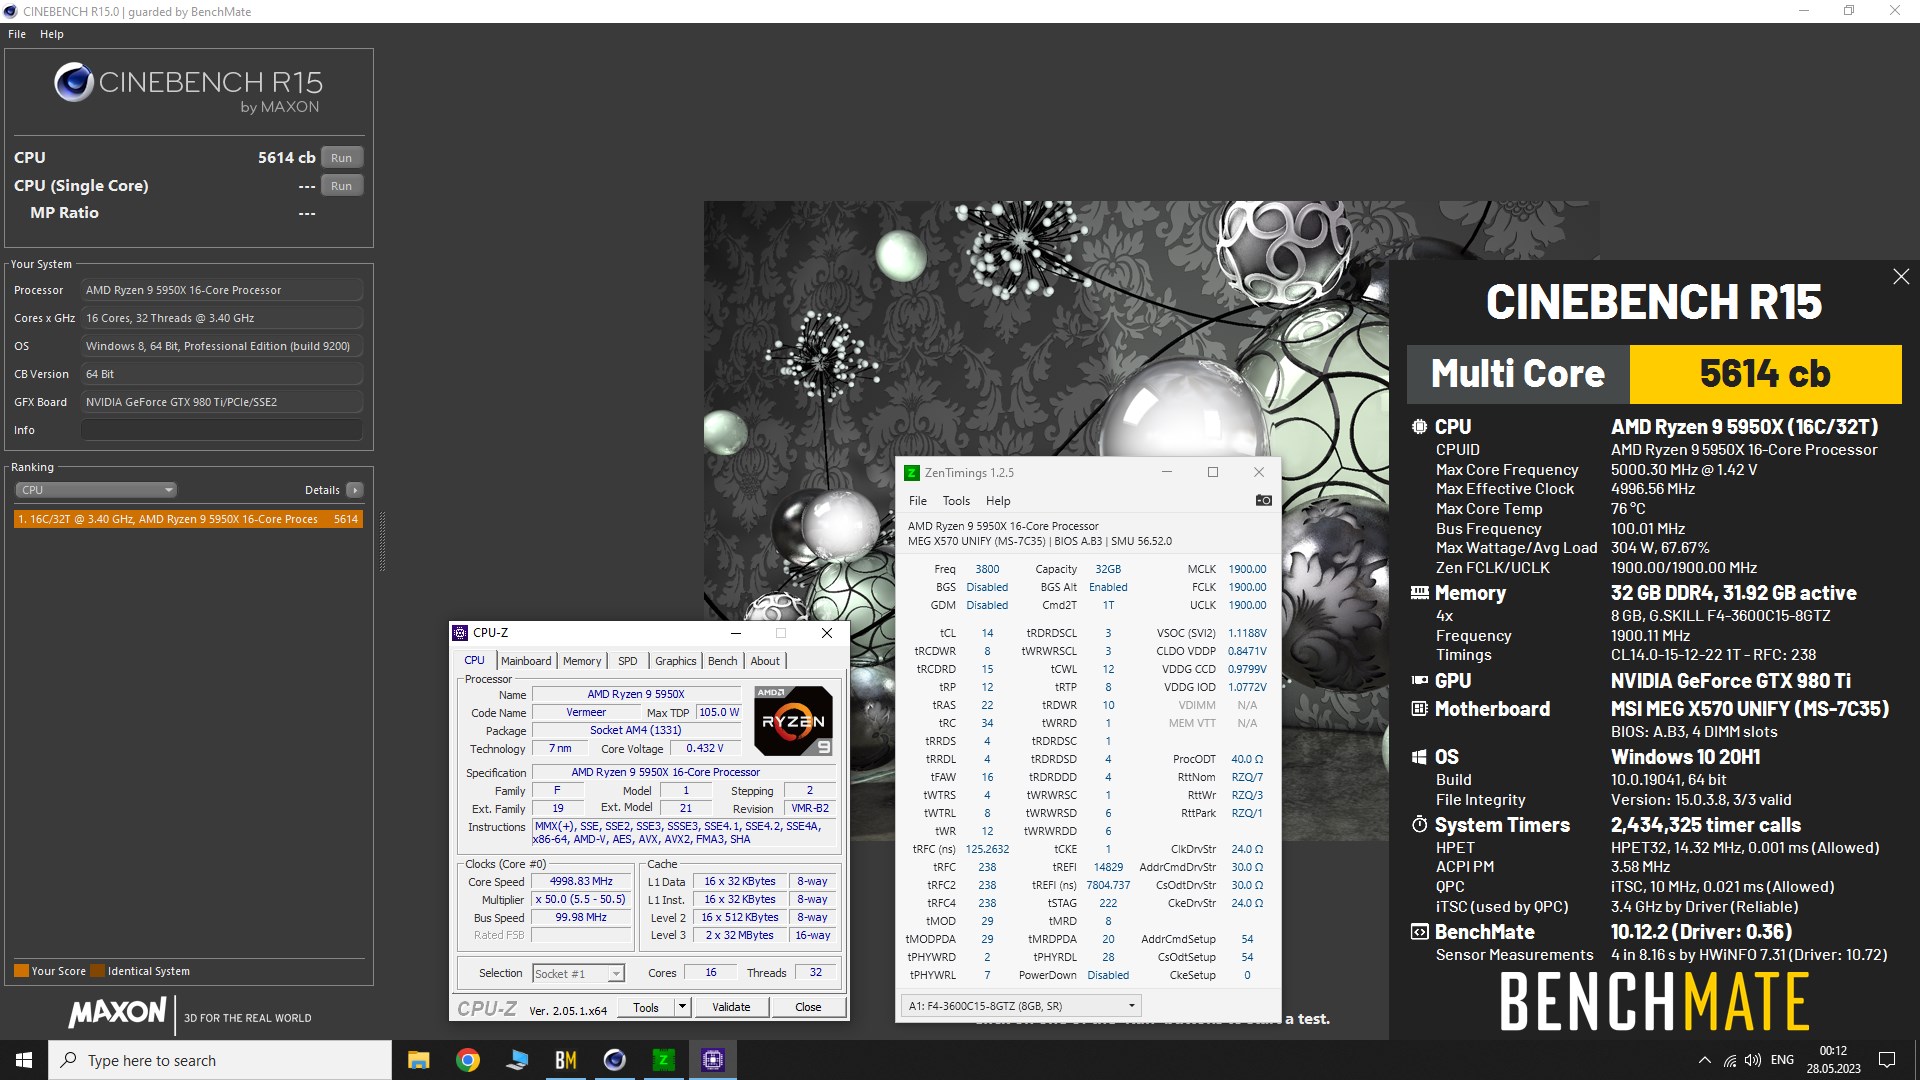Click the Core Speed 4998.83 MHz field

(x=581, y=882)
